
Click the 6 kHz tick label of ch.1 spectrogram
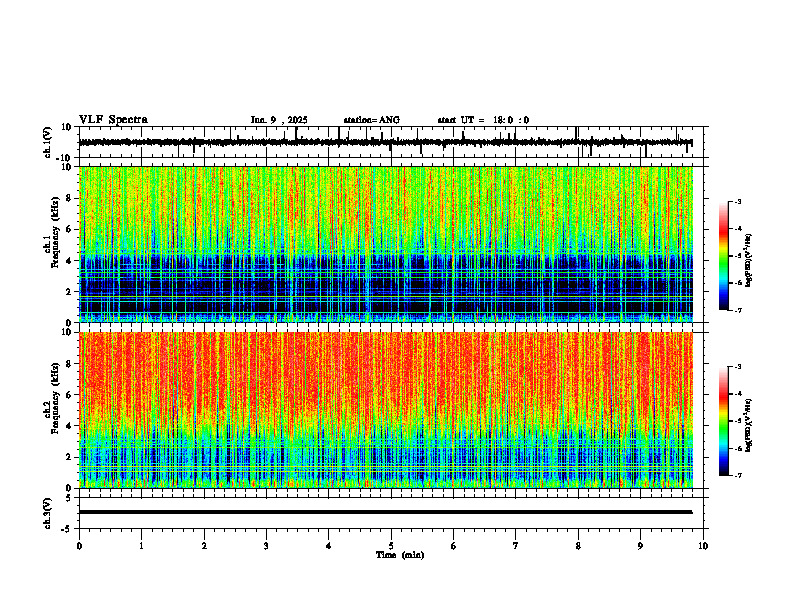(69, 229)
